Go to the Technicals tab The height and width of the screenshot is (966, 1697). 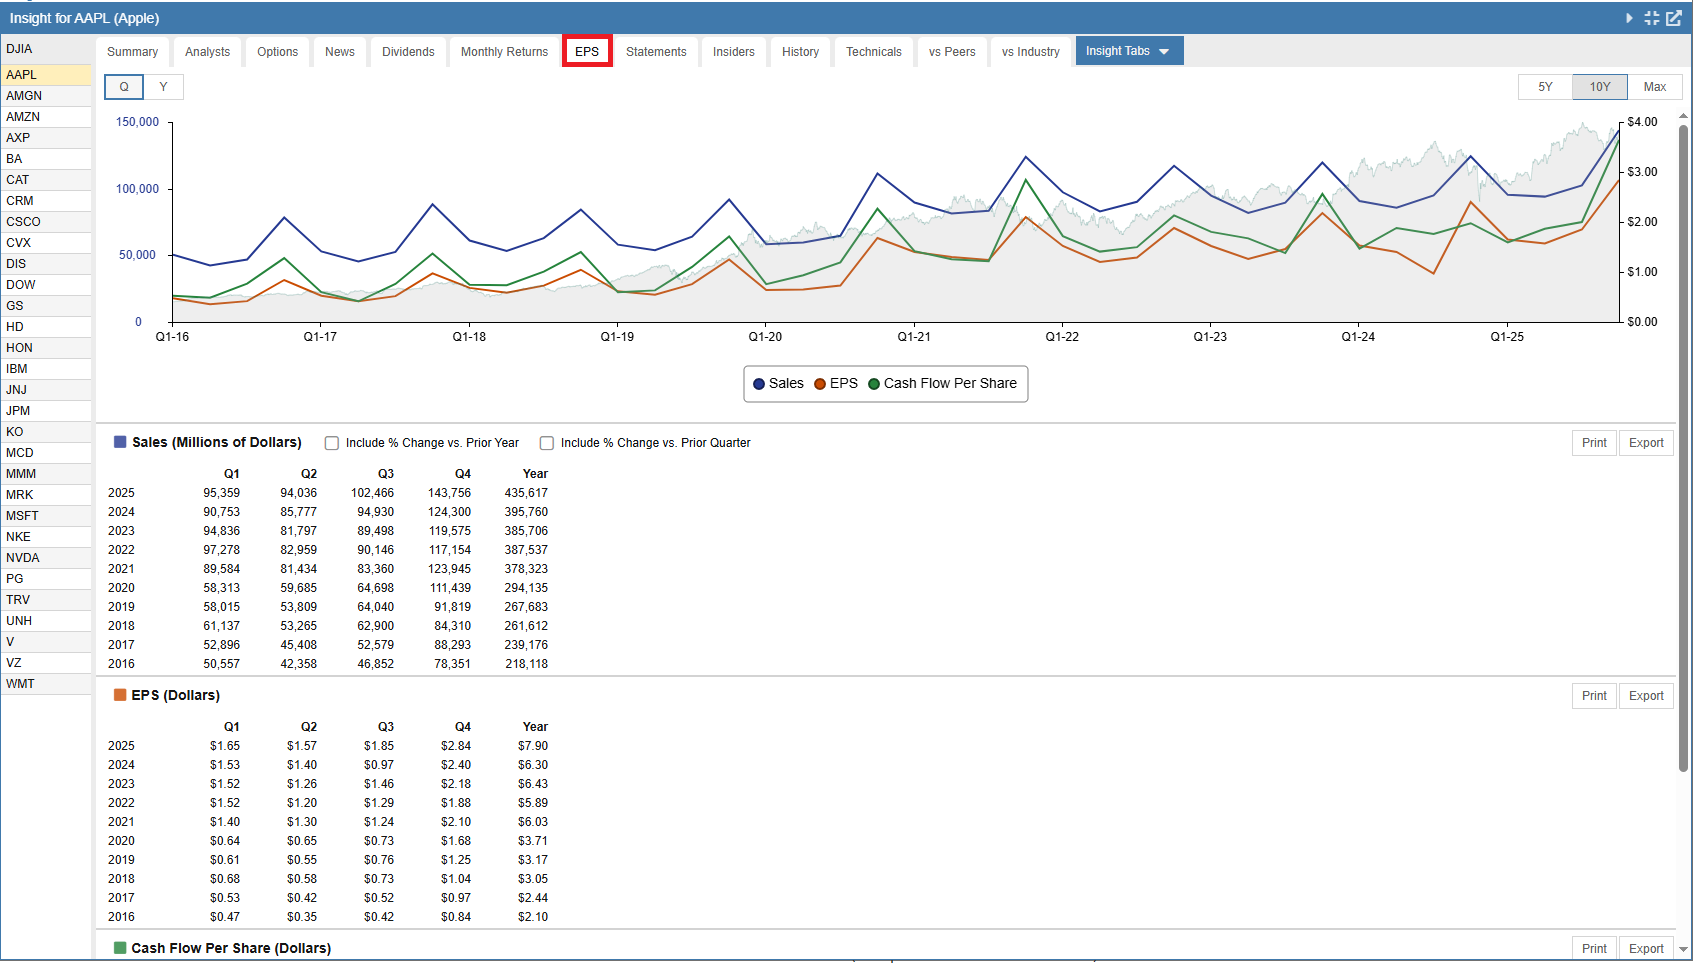(874, 52)
